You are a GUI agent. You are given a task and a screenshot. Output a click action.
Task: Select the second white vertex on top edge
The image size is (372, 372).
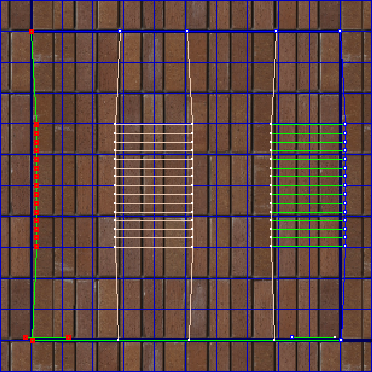click(x=187, y=31)
